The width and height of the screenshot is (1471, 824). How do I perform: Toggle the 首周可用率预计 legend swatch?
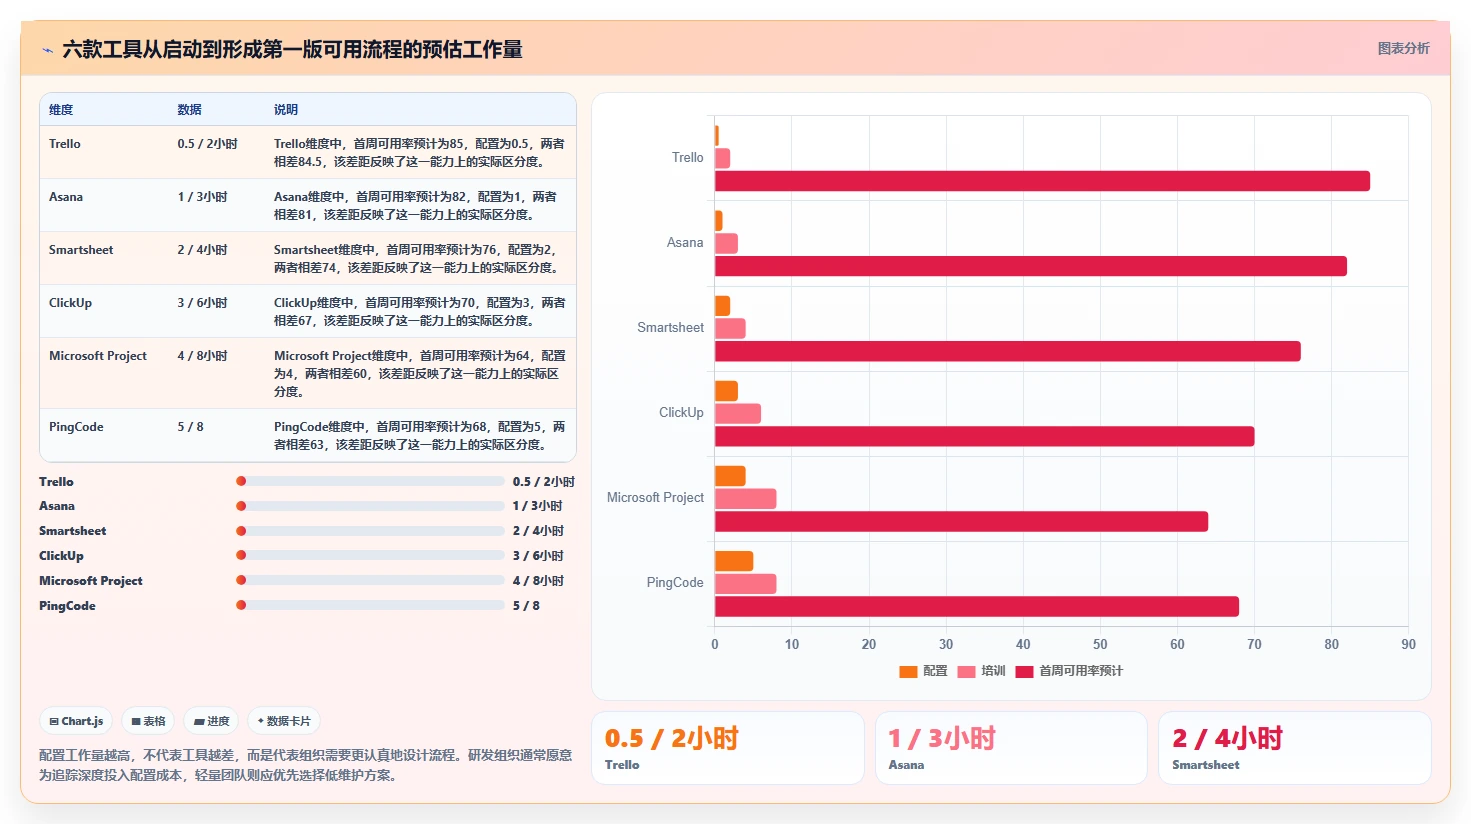[x=1024, y=671]
